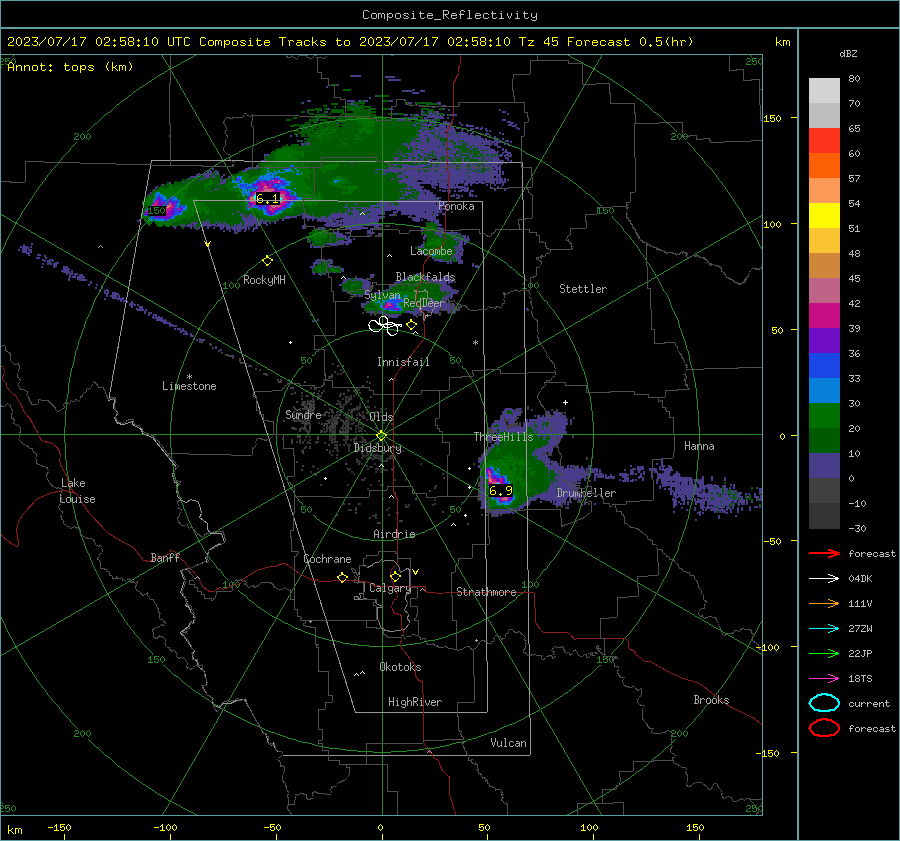Click the white 04DK arrow legend icon
Screen dimensions: 900x841
(824, 579)
